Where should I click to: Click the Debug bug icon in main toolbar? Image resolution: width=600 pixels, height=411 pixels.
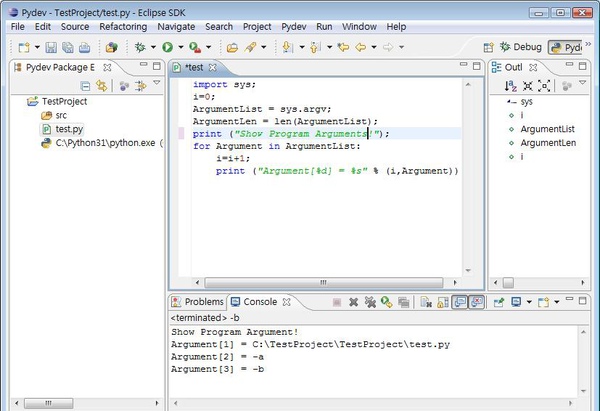[140, 47]
